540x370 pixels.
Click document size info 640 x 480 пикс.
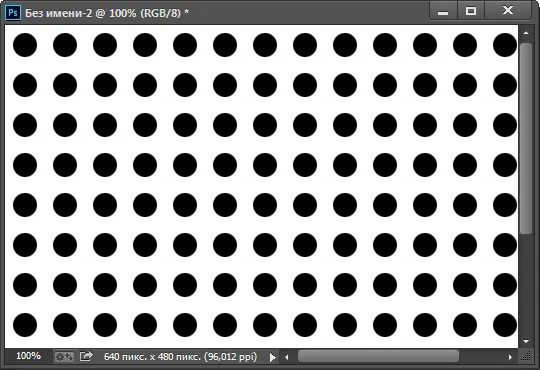click(180, 357)
